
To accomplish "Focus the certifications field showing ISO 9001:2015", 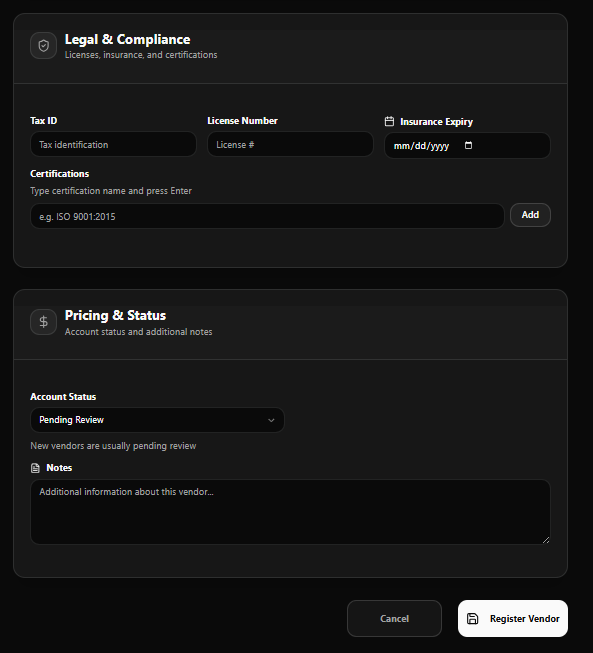I will click(x=267, y=216).
